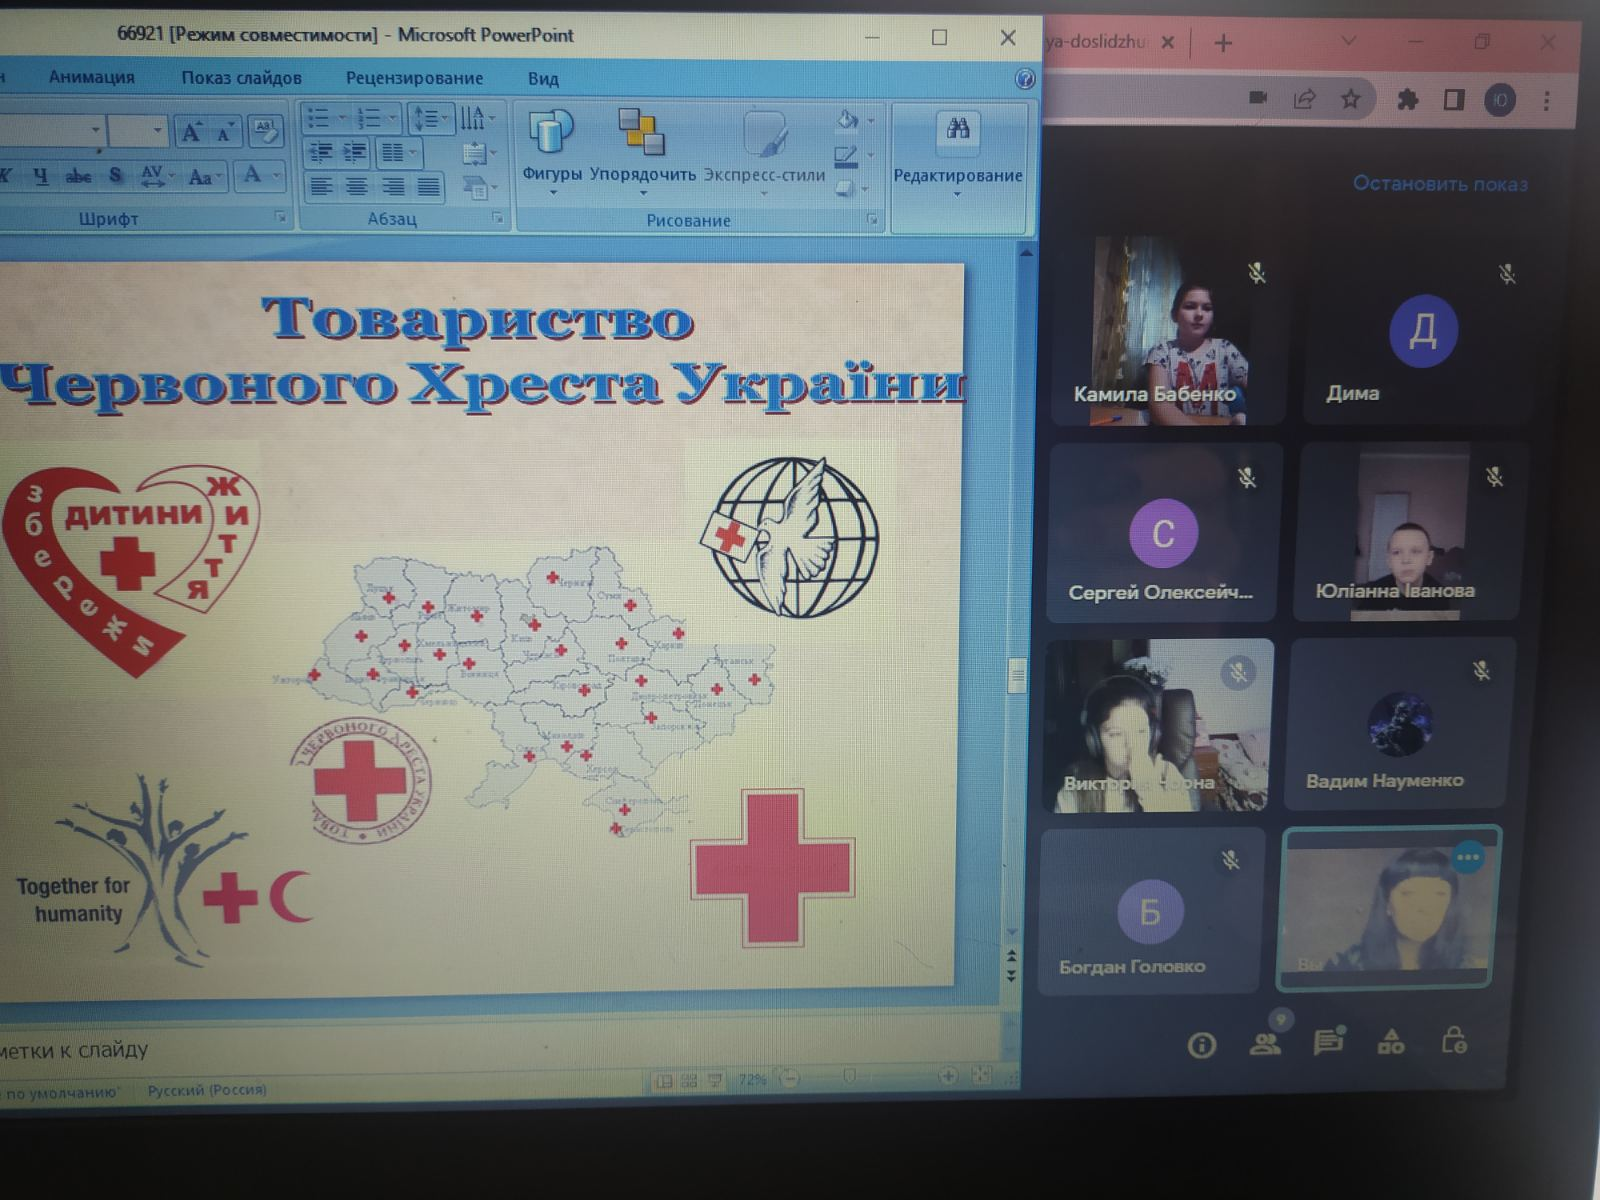Open Change Case Aa dropdown
Screen dimensions: 1600x1200
click(x=204, y=178)
